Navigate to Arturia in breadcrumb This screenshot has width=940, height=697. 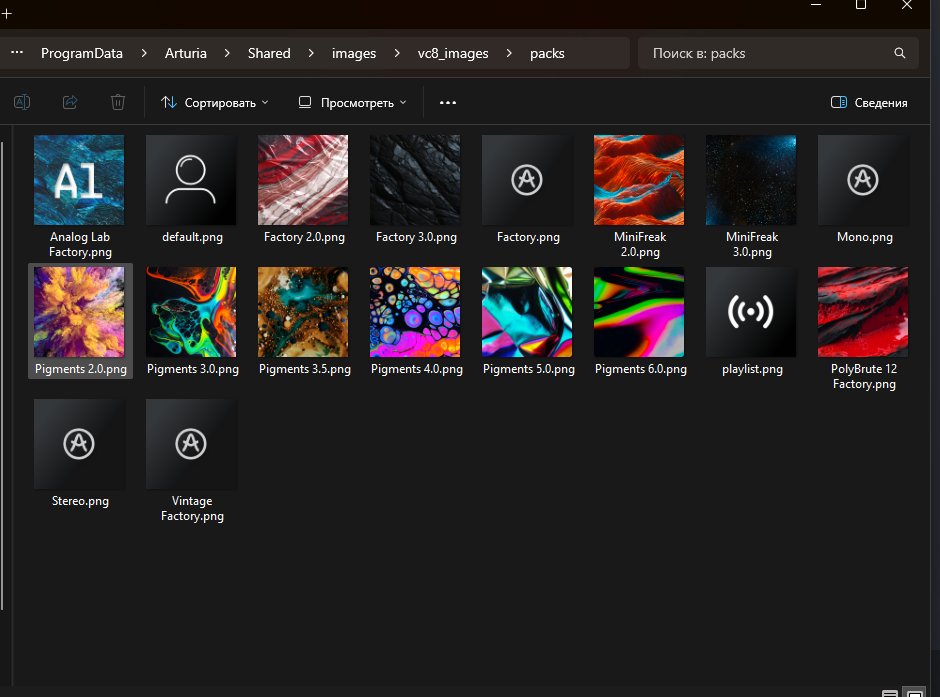tap(186, 53)
